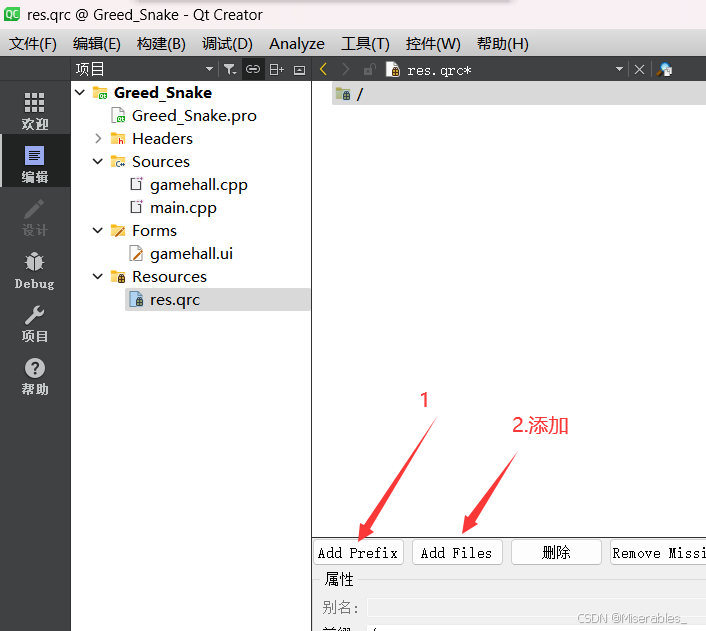706x631 pixels.
Task: Click the file lock icon in editor bar
Action: tap(369, 70)
